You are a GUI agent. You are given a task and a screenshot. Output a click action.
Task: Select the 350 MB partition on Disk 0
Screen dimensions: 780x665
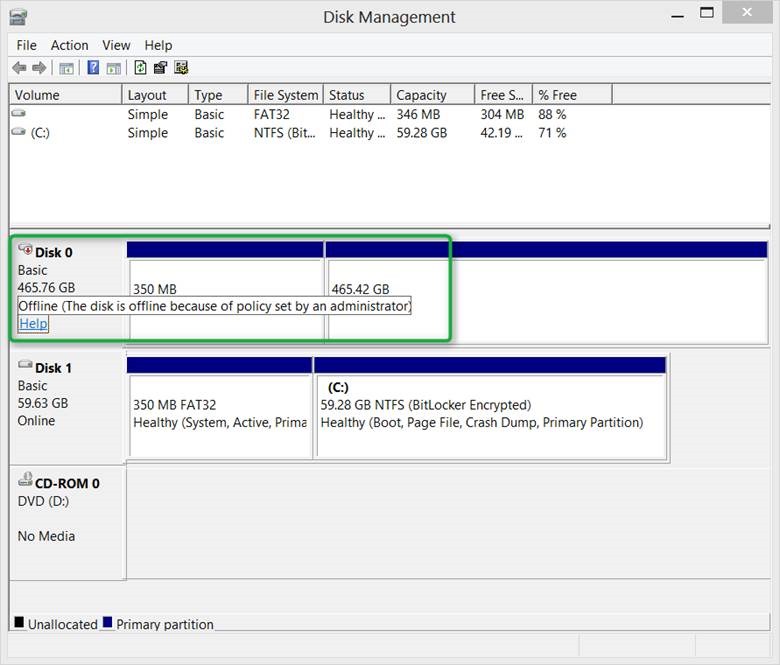pyautogui.click(x=226, y=292)
